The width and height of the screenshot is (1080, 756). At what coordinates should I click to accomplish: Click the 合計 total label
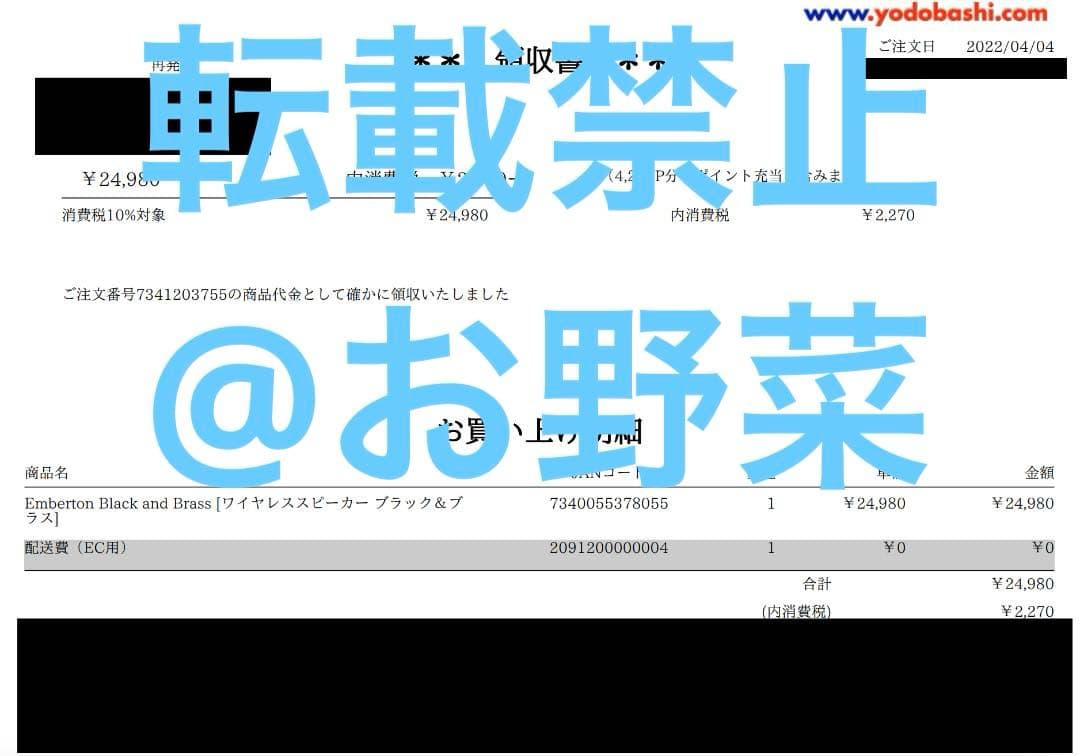(816, 583)
